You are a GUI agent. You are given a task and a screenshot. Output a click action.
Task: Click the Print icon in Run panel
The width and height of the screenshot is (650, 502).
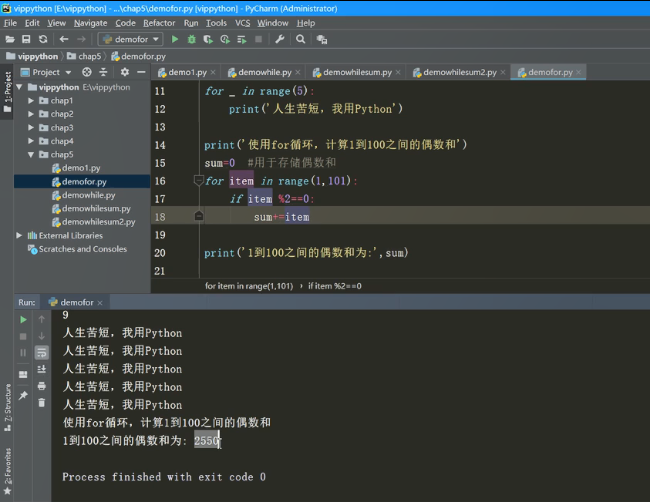pos(41,386)
